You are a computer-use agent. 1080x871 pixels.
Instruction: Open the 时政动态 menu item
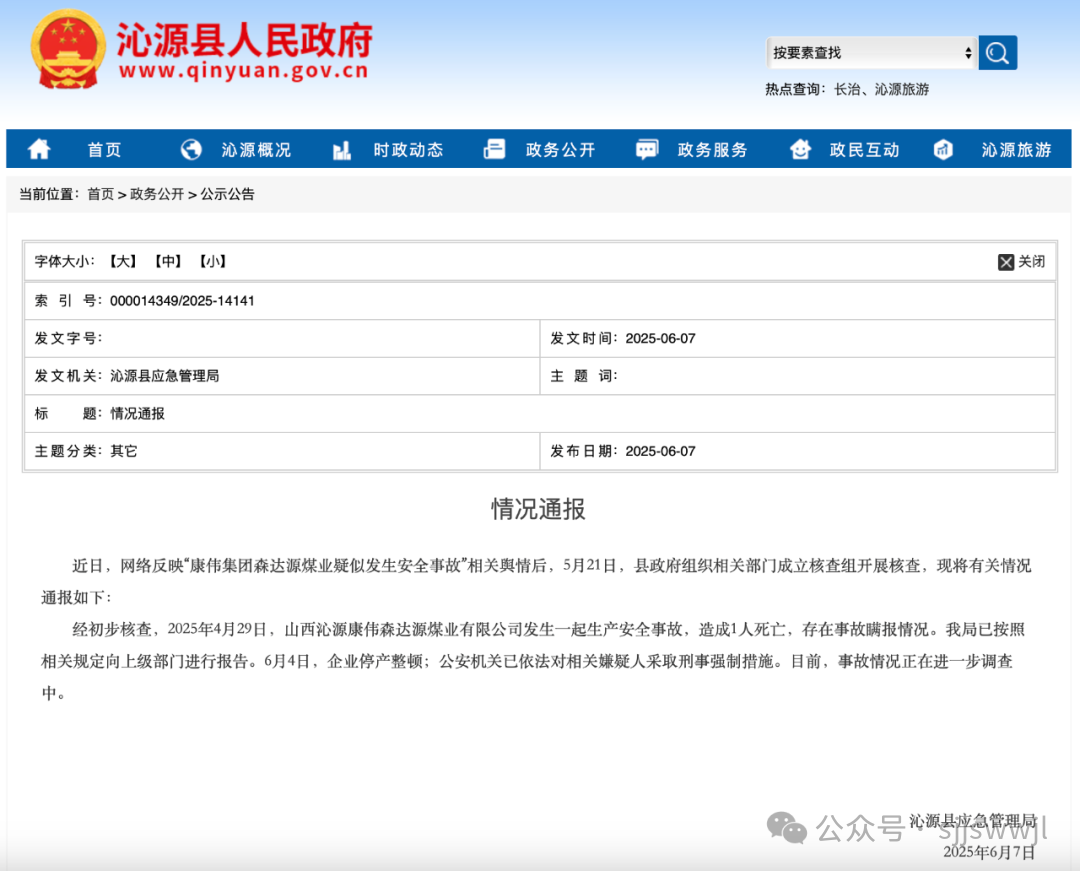(408, 149)
